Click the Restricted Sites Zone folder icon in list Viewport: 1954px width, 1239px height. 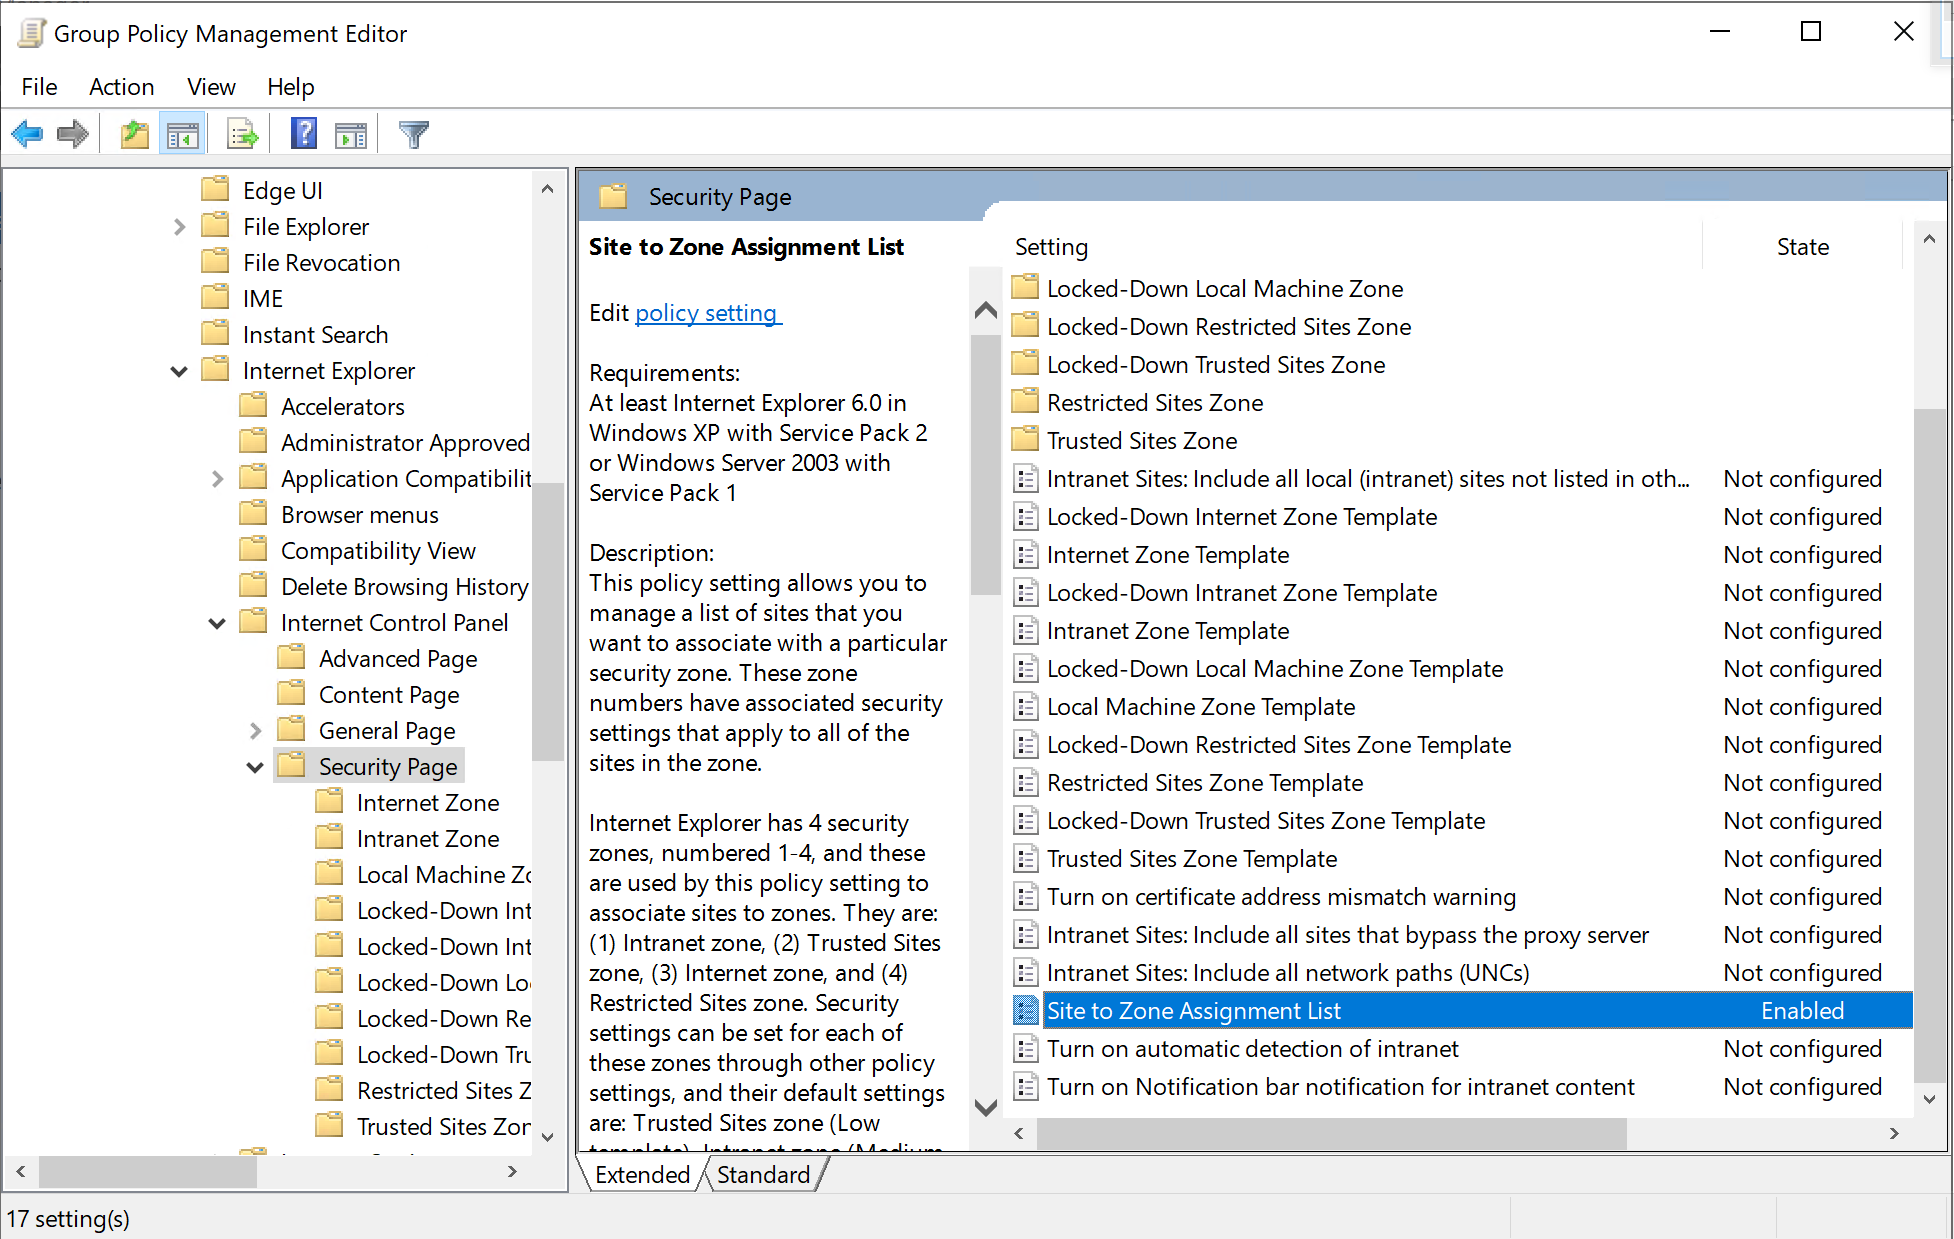point(1025,402)
